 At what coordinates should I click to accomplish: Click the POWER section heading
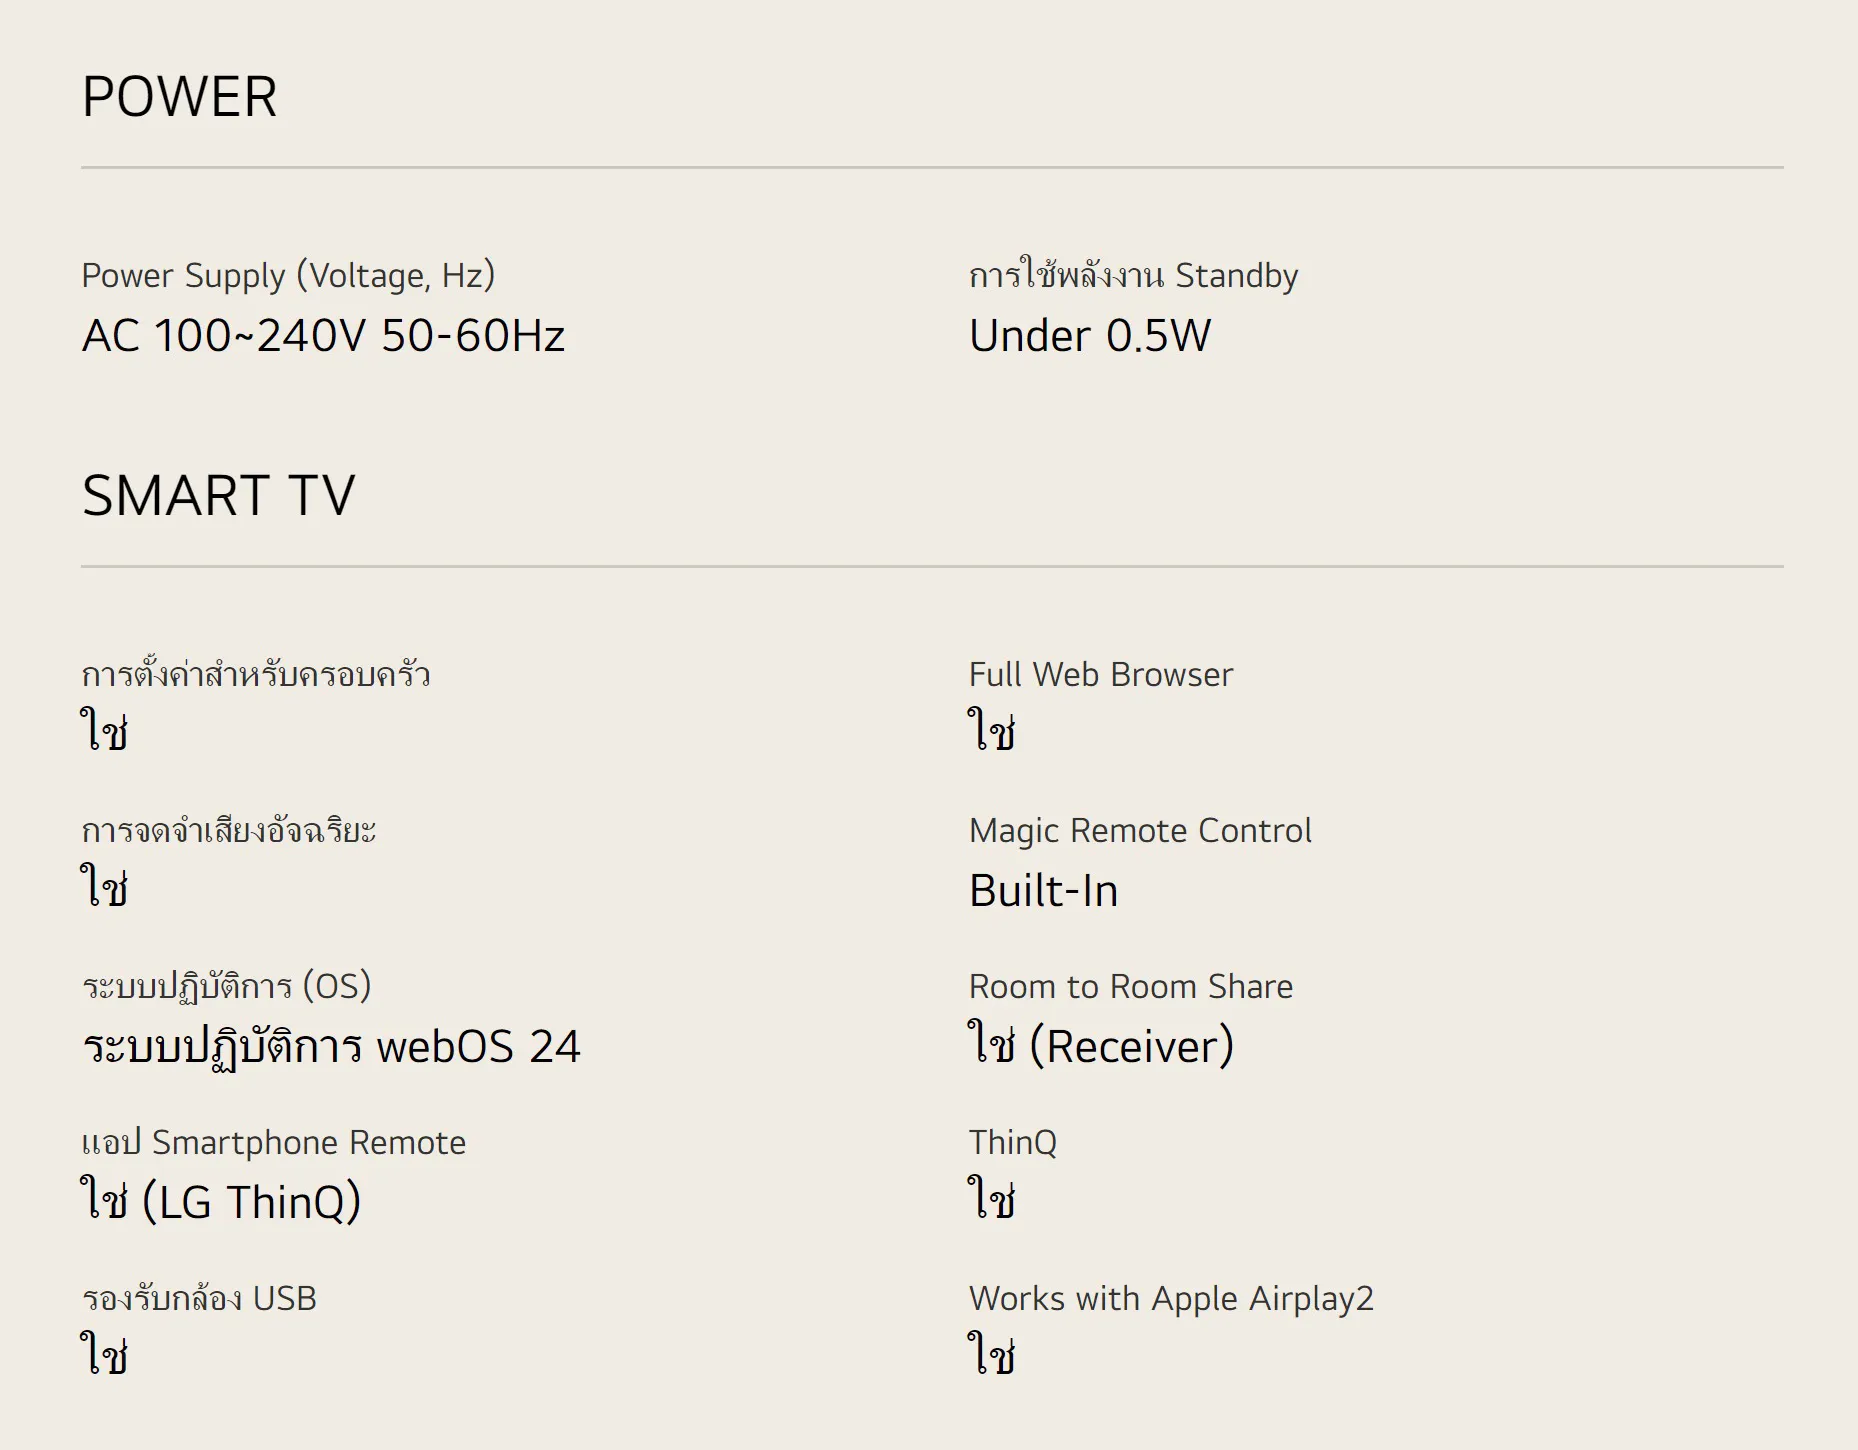(180, 97)
